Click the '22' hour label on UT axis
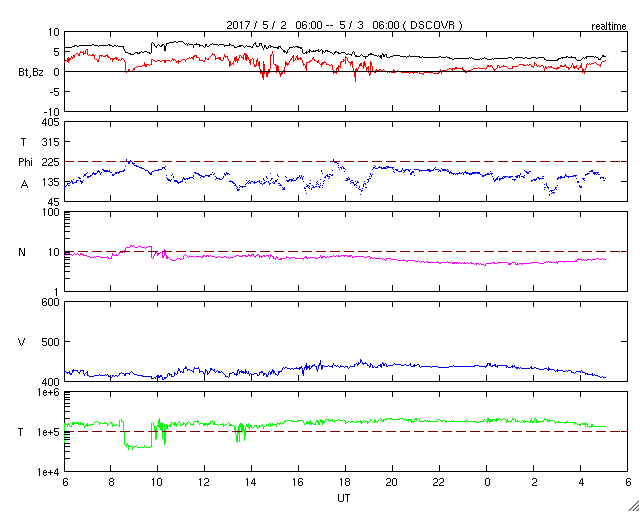Viewport: 640px width, 512px height. (x=439, y=482)
